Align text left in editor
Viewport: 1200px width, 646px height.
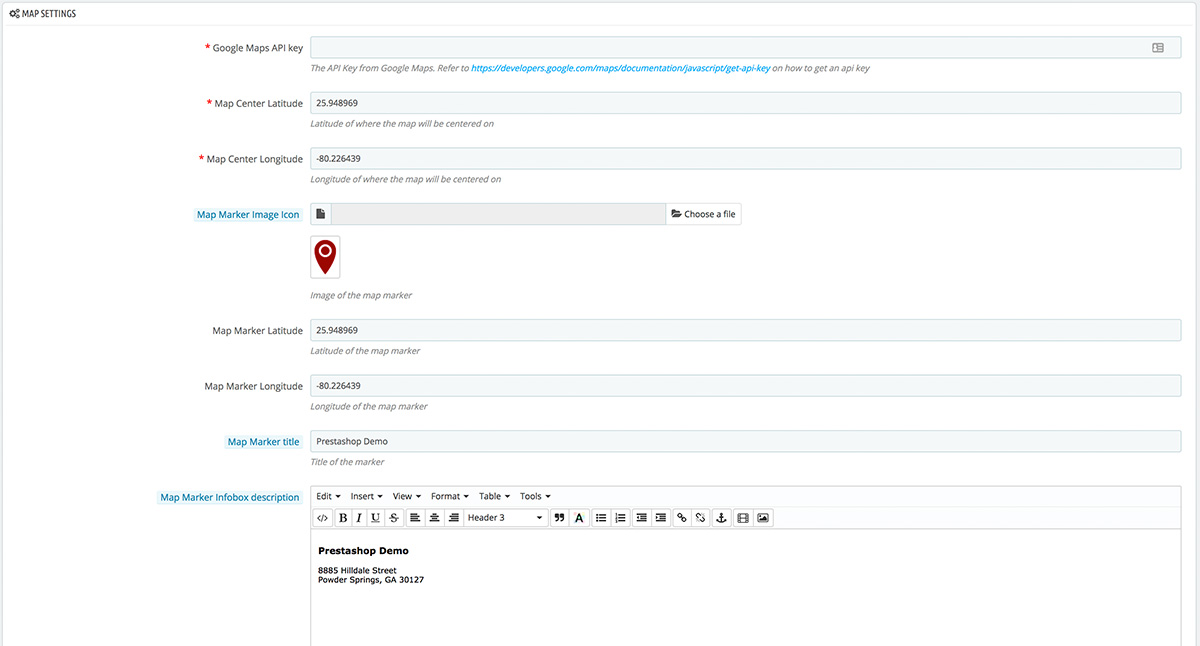tap(414, 518)
